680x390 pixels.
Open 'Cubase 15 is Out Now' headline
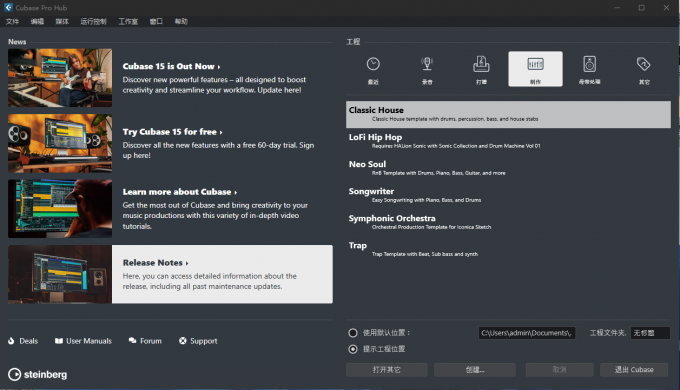(171, 66)
